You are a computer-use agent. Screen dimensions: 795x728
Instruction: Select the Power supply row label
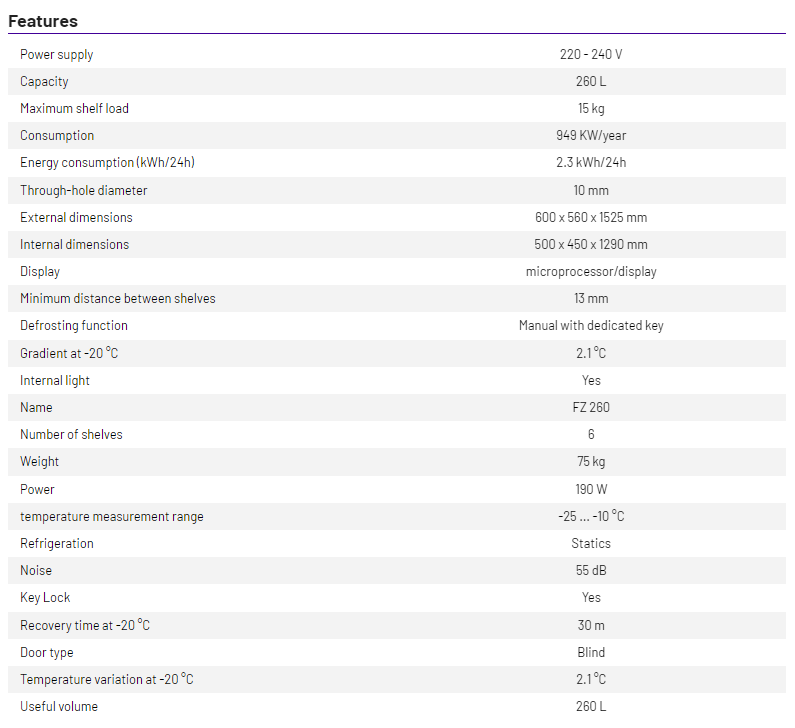(x=57, y=54)
